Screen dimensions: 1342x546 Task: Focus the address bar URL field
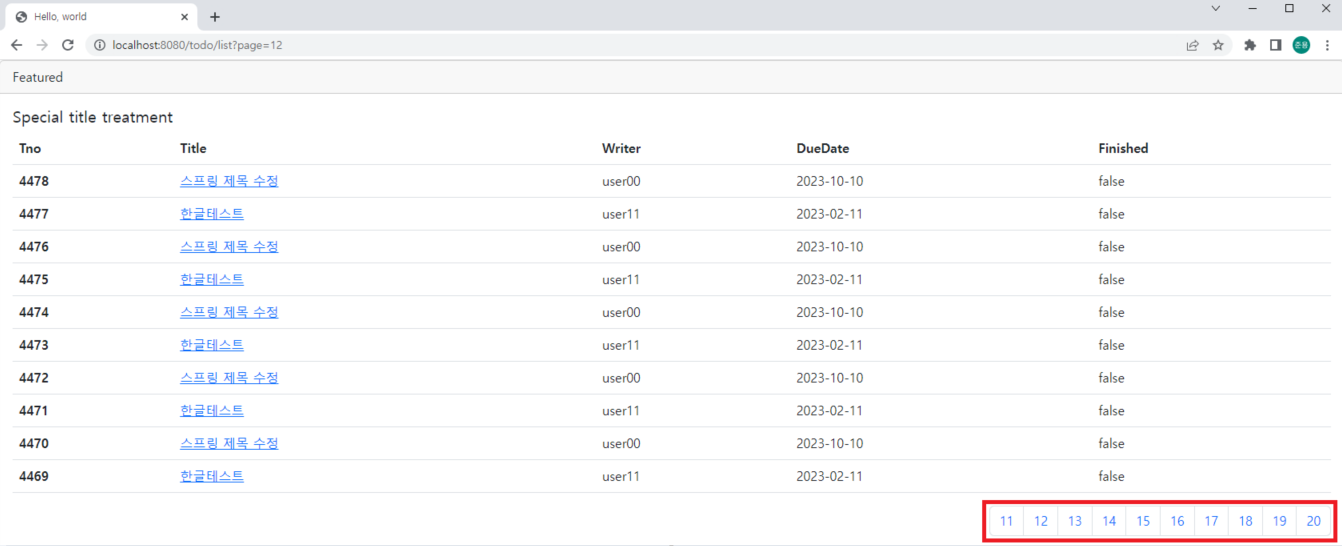(640, 45)
